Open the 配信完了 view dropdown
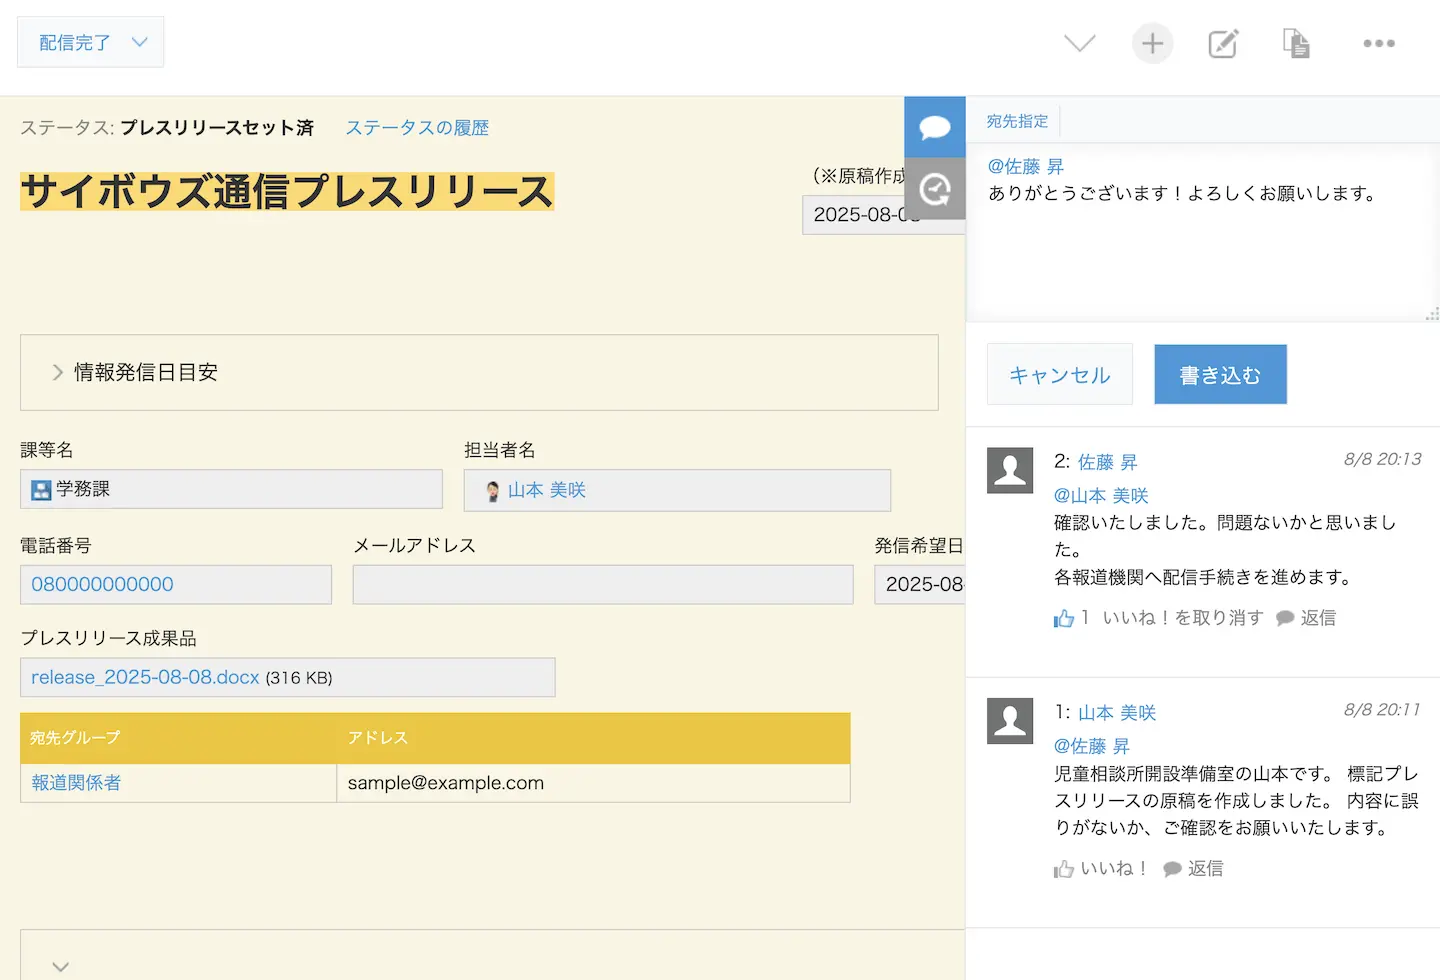The image size is (1440, 980). pos(91,42)
